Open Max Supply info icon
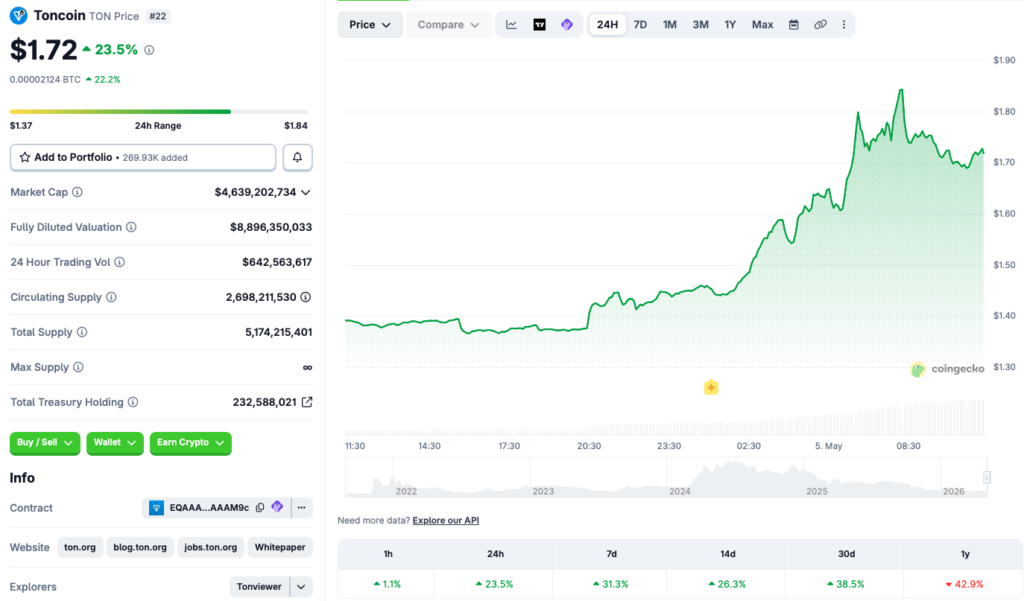Screen dimensions: 1024x601 [x=78, y=367]
